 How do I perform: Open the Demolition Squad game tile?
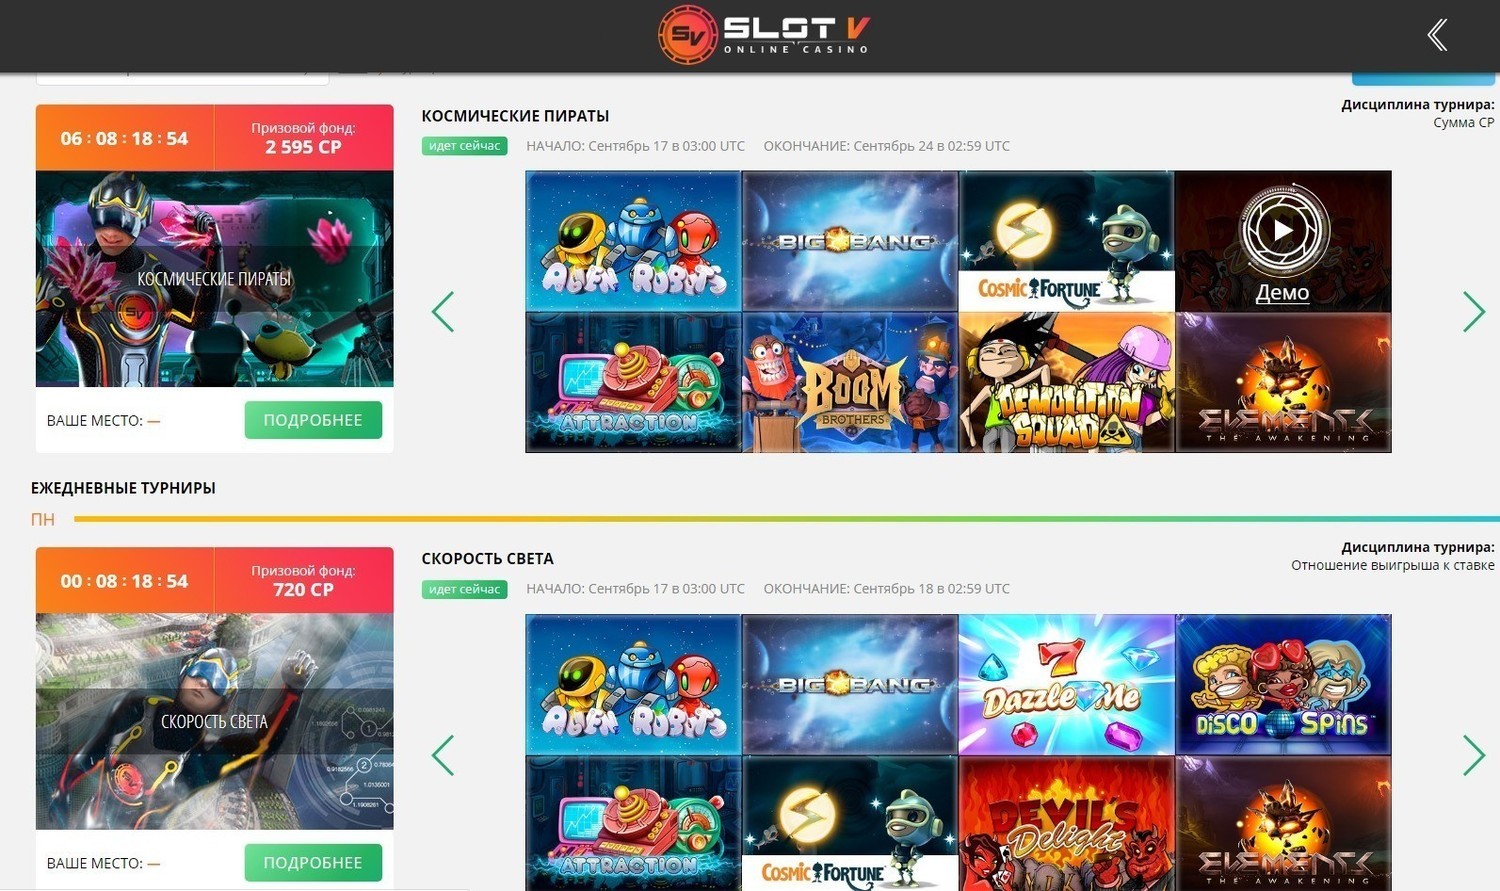[x=1066, y=382]
